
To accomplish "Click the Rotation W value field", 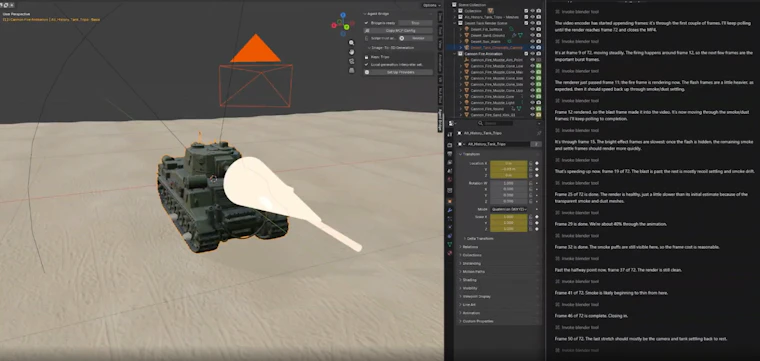I will (509, 184).
